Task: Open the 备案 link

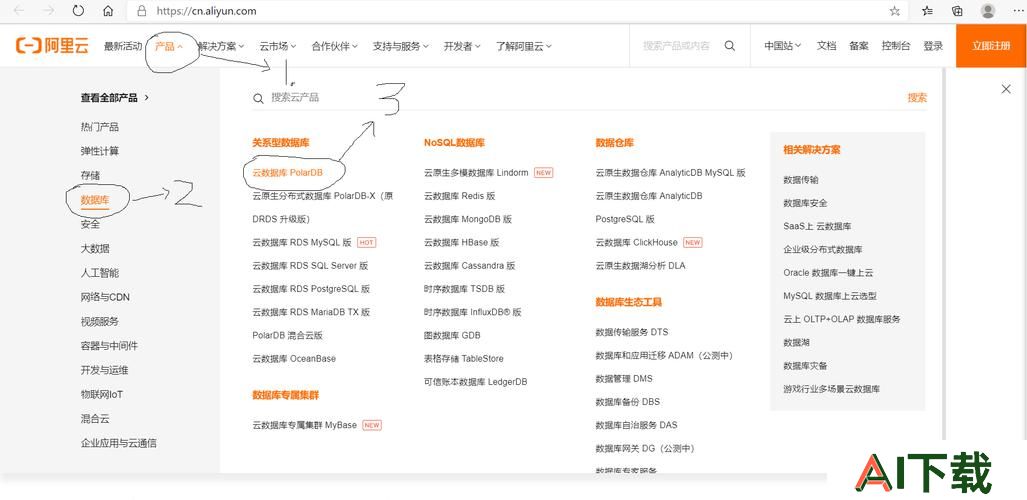Action: [859, 46]
